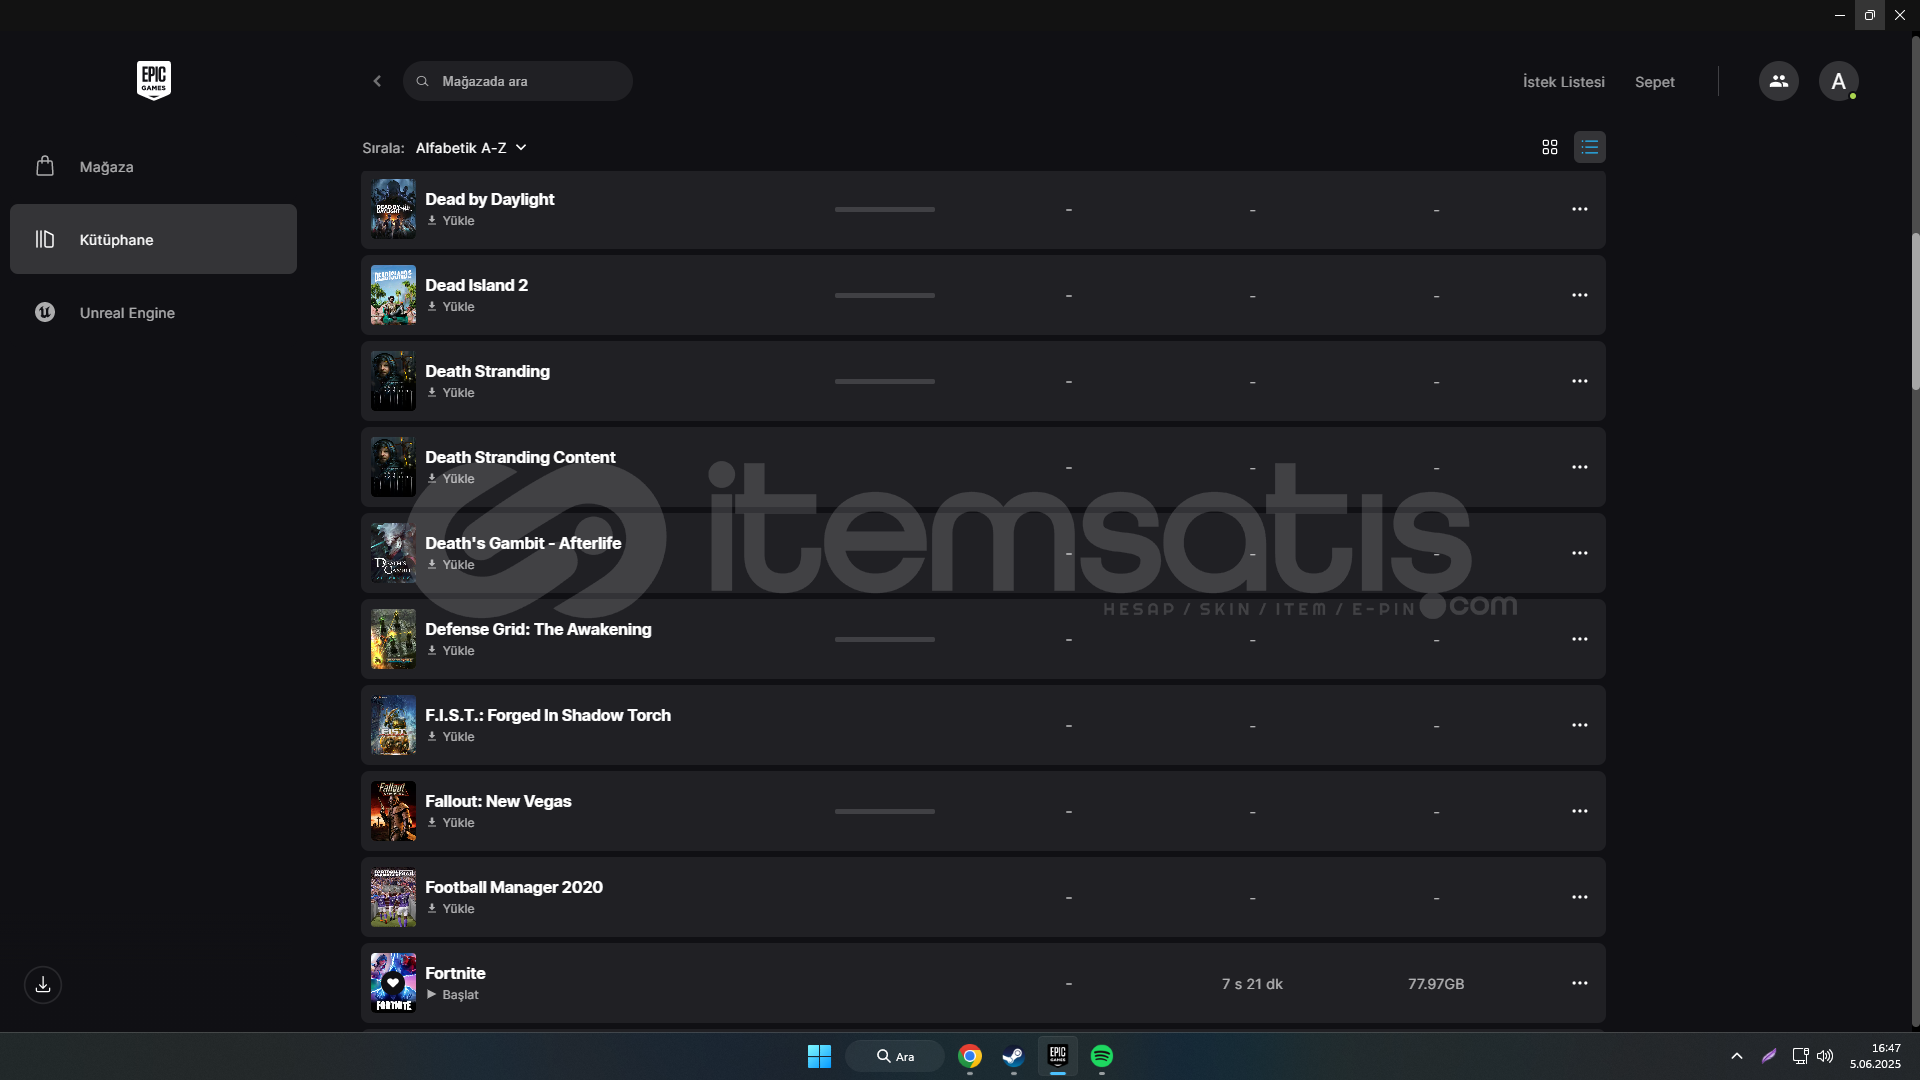The image size is (1920, 1080).
Task: Click Fortnite playtime 7 s 21 dk
Action: [x=1252, y=984]
